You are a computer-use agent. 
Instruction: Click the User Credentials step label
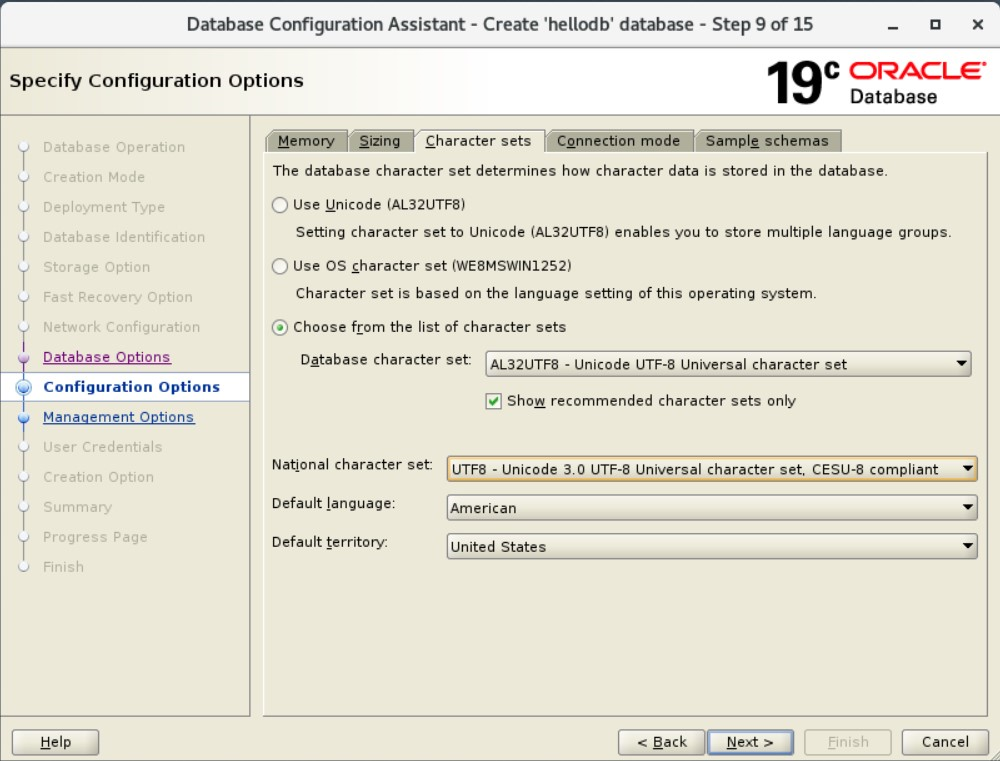point(103,447)
